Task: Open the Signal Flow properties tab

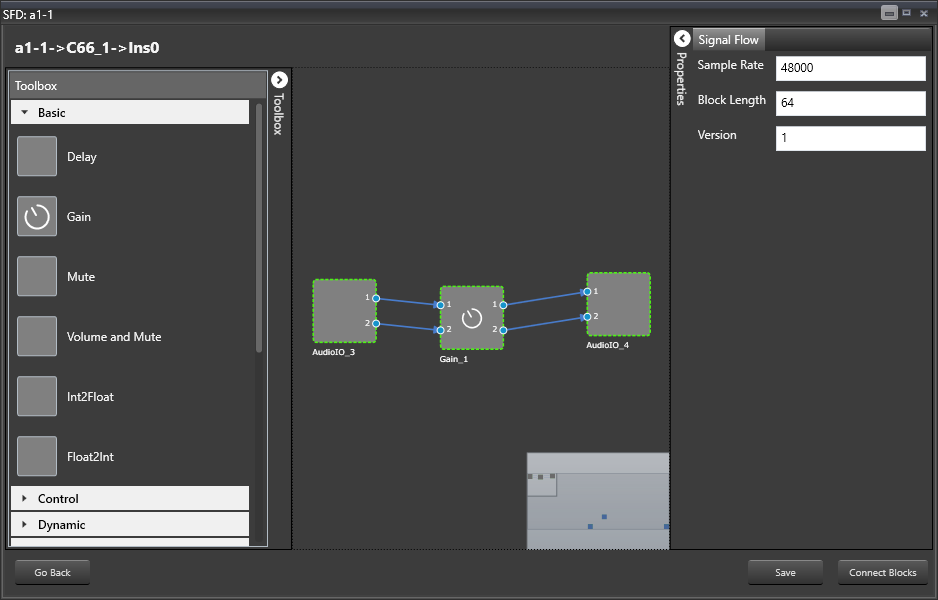Action: click(728, 39)
